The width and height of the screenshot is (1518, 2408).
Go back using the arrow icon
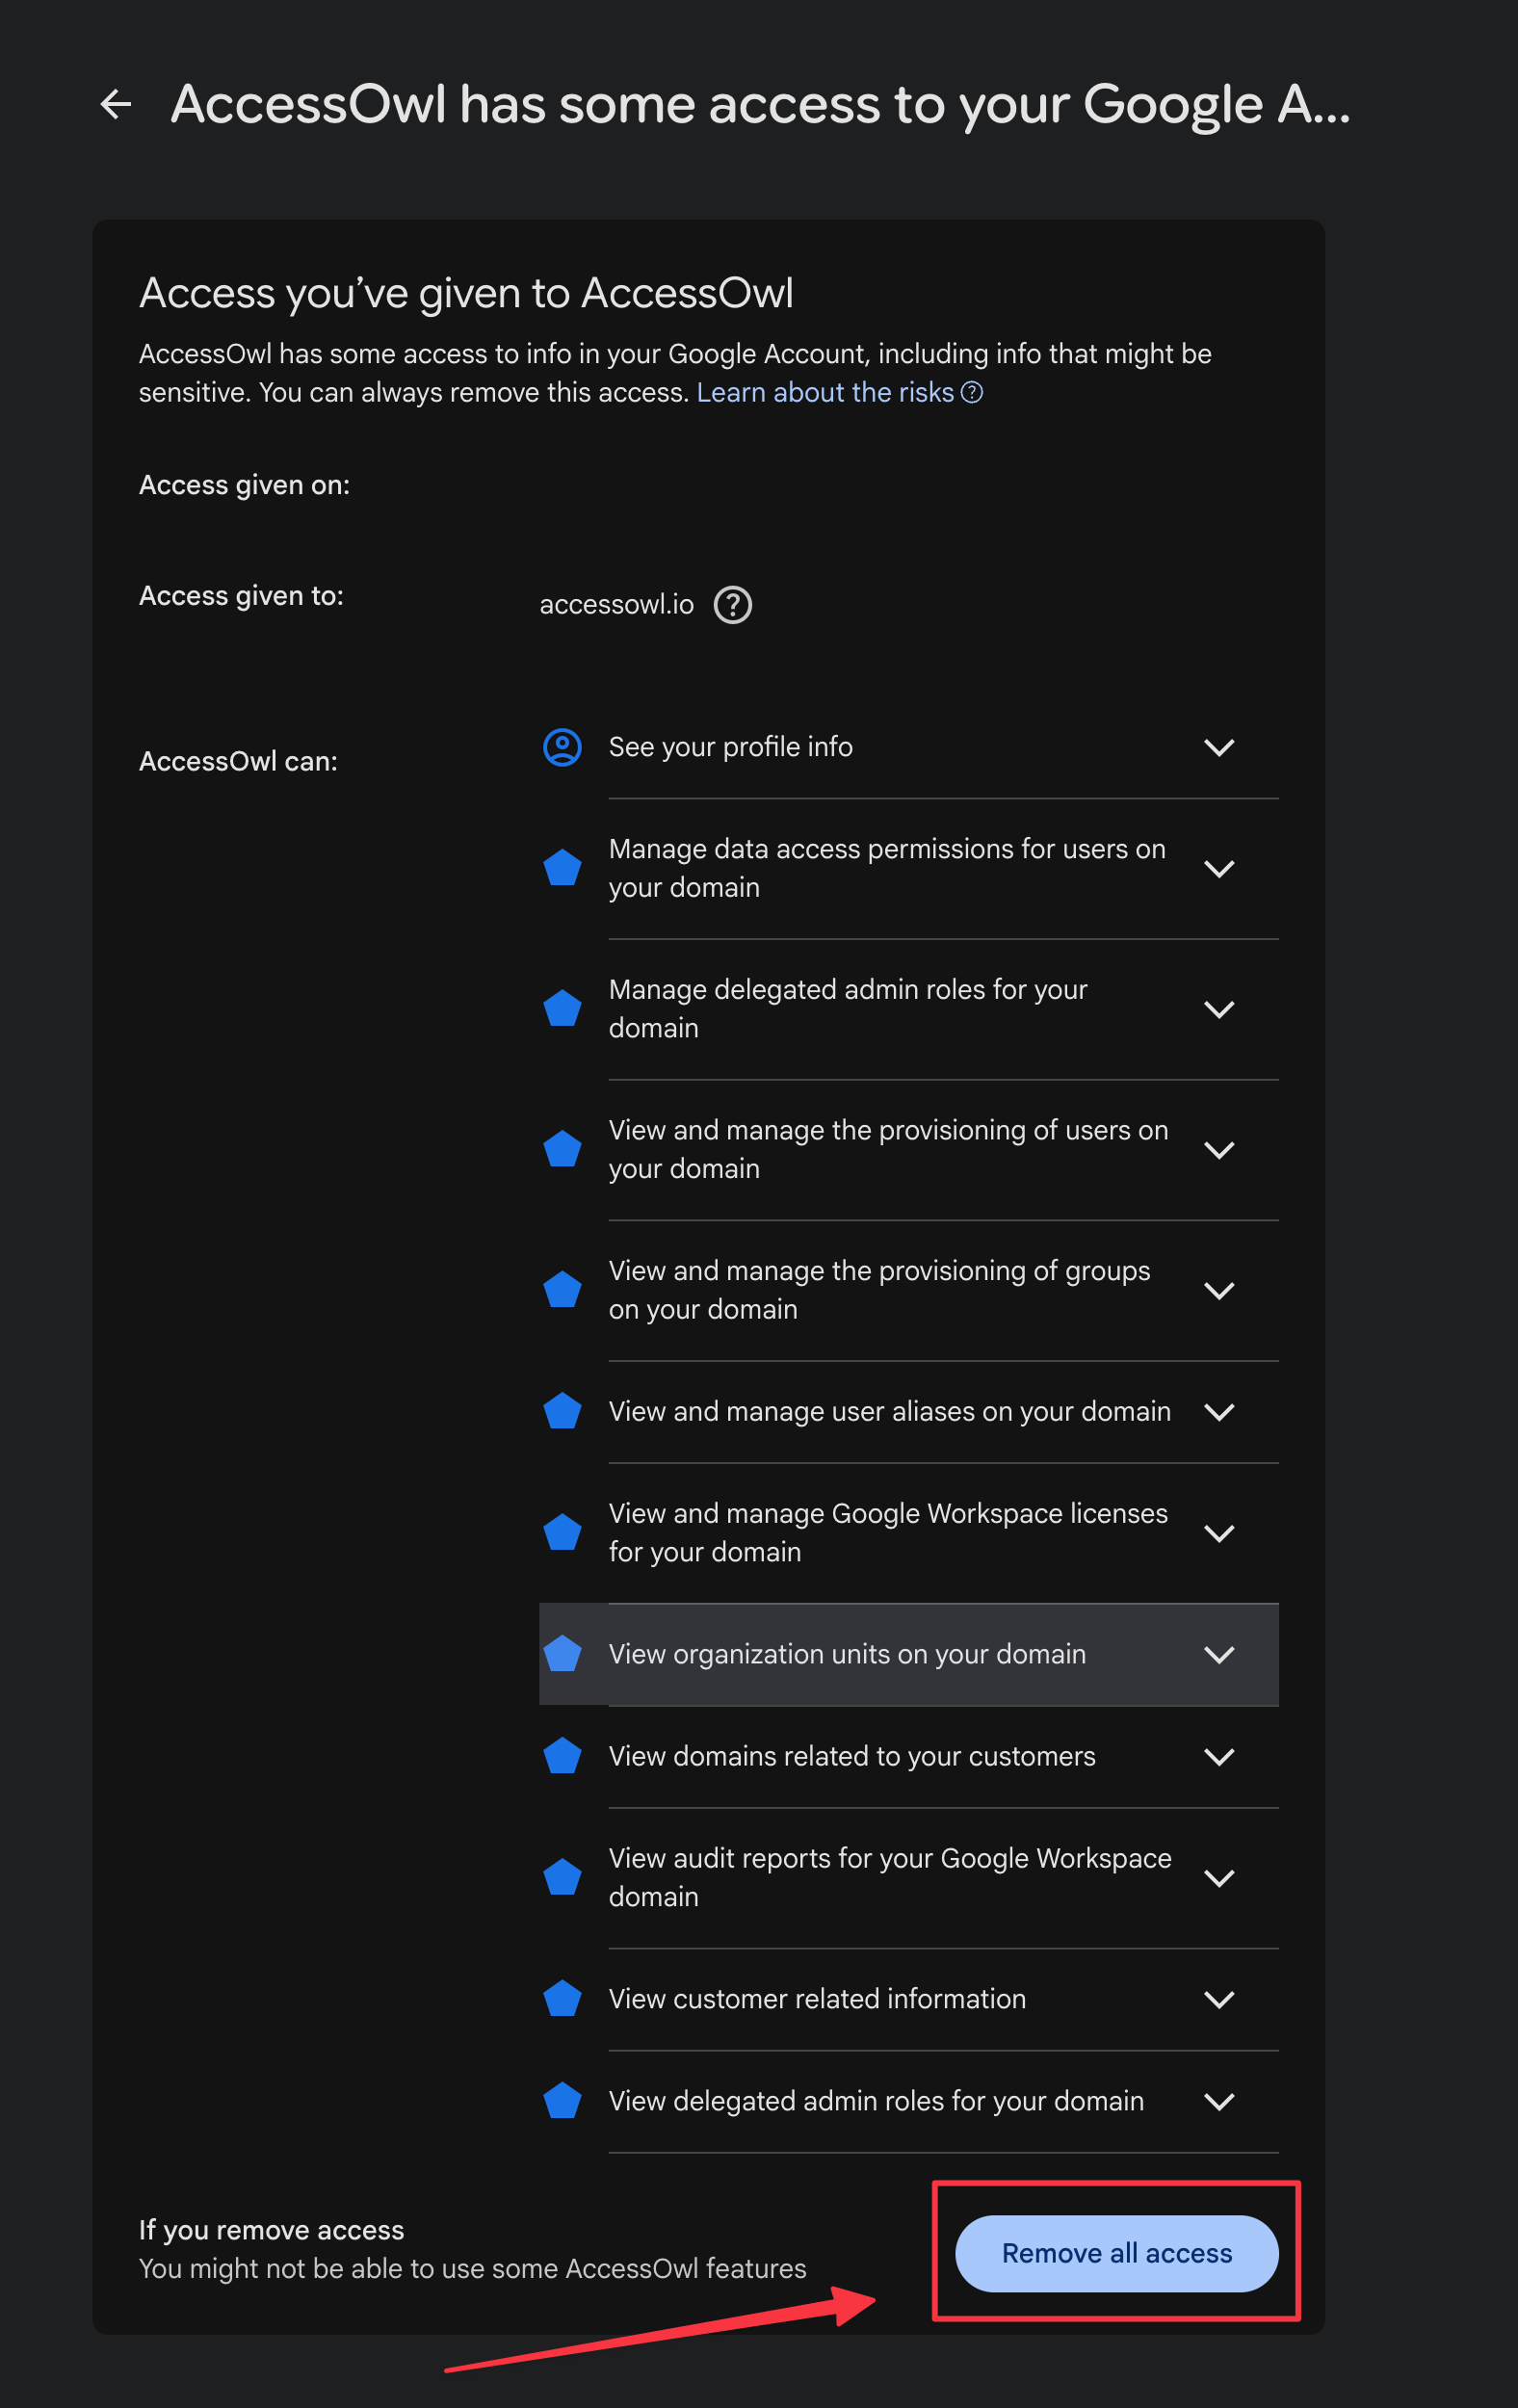click(116, 104)
